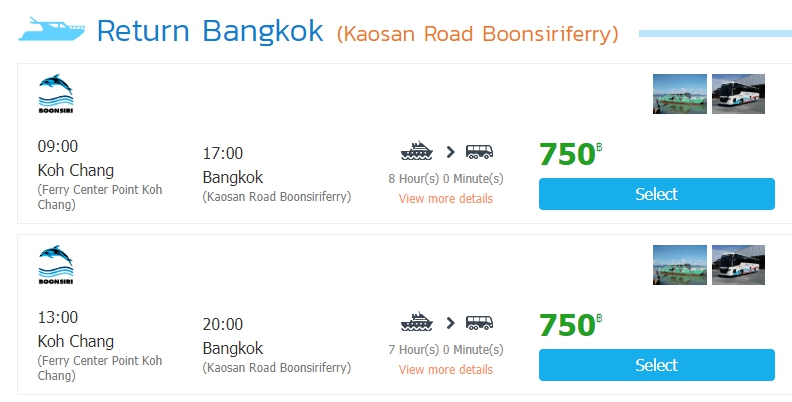The height and width of the screenshot is (402, 792).
Task: Click bus icon on the 7 hour trip
Action: 480,323
